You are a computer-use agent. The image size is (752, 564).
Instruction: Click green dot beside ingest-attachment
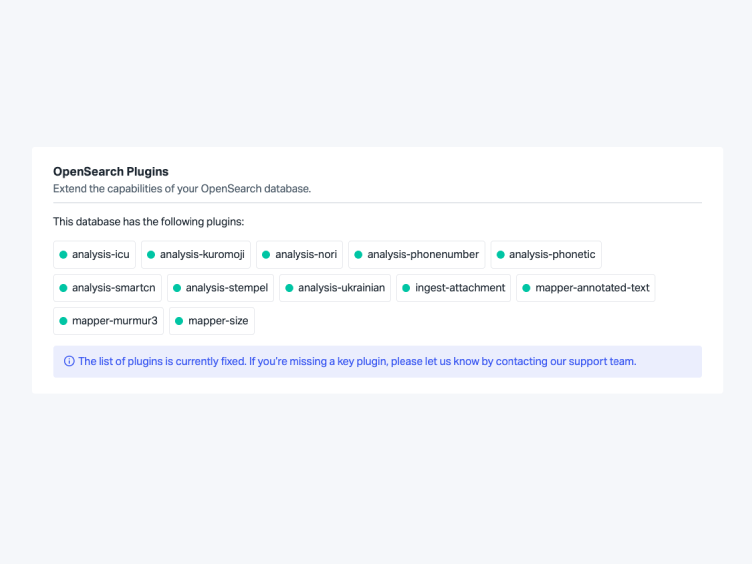406,288
